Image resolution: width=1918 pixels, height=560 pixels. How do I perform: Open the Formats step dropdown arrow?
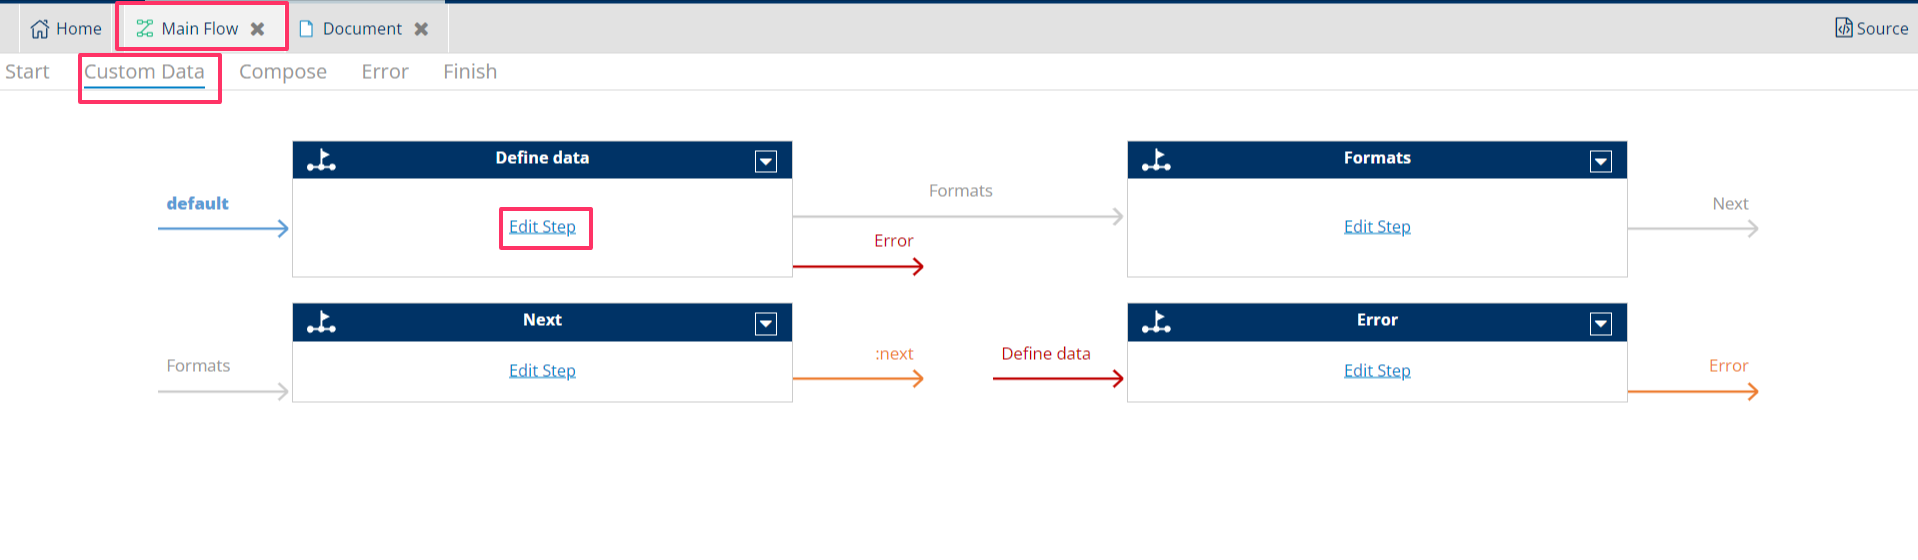[1601, 161]
